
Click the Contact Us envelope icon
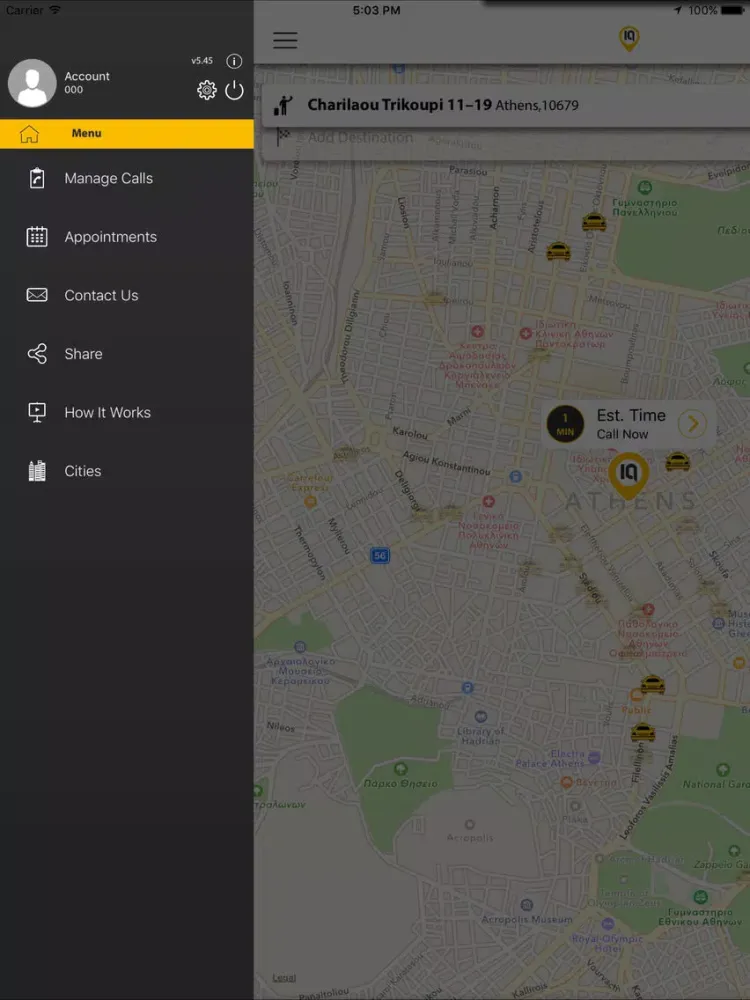37,295
